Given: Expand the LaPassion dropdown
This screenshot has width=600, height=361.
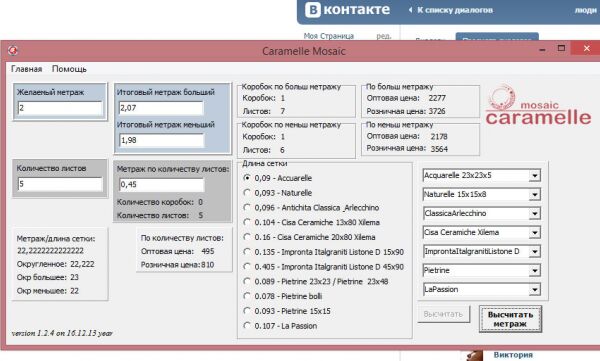Looking at the screenshot, I should (535, 289).
